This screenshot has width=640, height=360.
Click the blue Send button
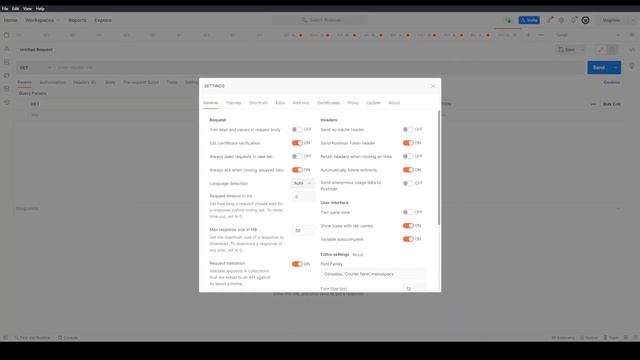coord(599,68)
